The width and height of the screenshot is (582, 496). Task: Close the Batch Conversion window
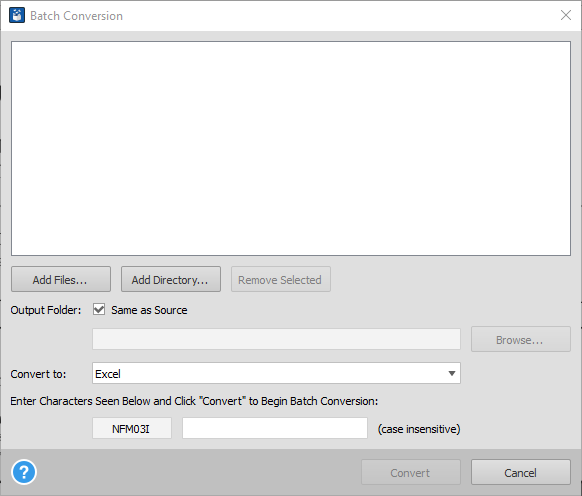(566, 15)
